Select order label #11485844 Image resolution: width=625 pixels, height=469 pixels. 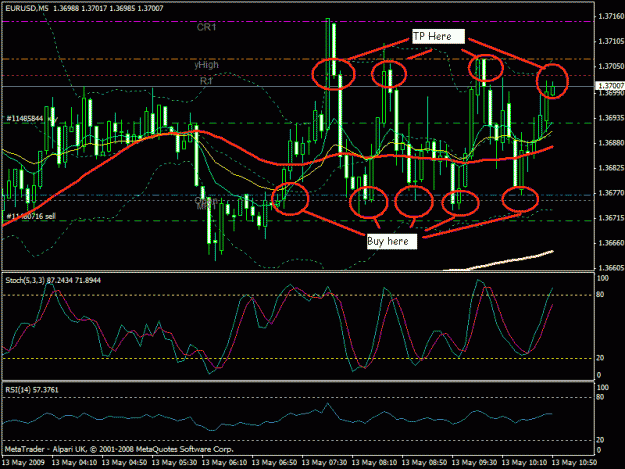point(25,118)
